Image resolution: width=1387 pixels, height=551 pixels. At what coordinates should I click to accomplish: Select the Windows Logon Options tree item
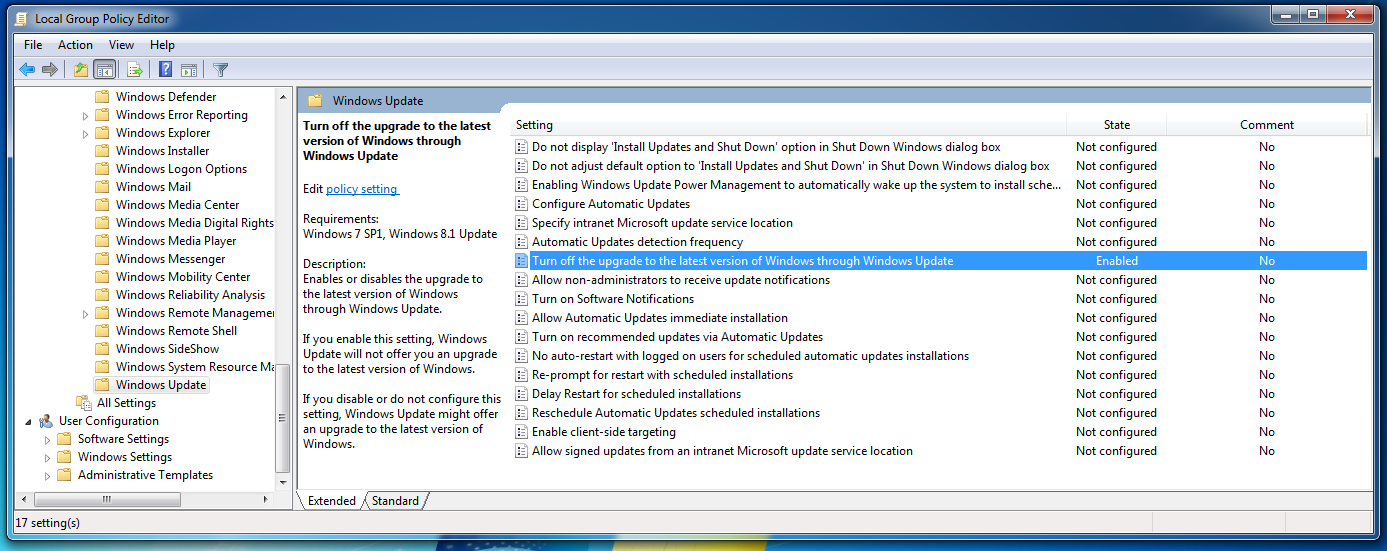[x=181, y=169]
